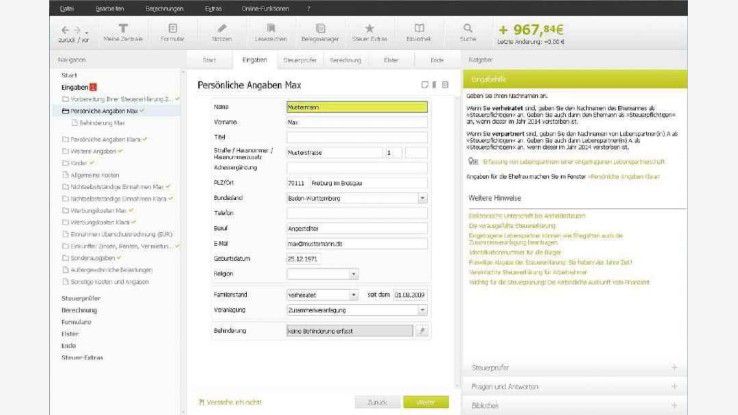Open the Bundesland dropdown
This screenshot has height=415, width=738.
(422, 198)
